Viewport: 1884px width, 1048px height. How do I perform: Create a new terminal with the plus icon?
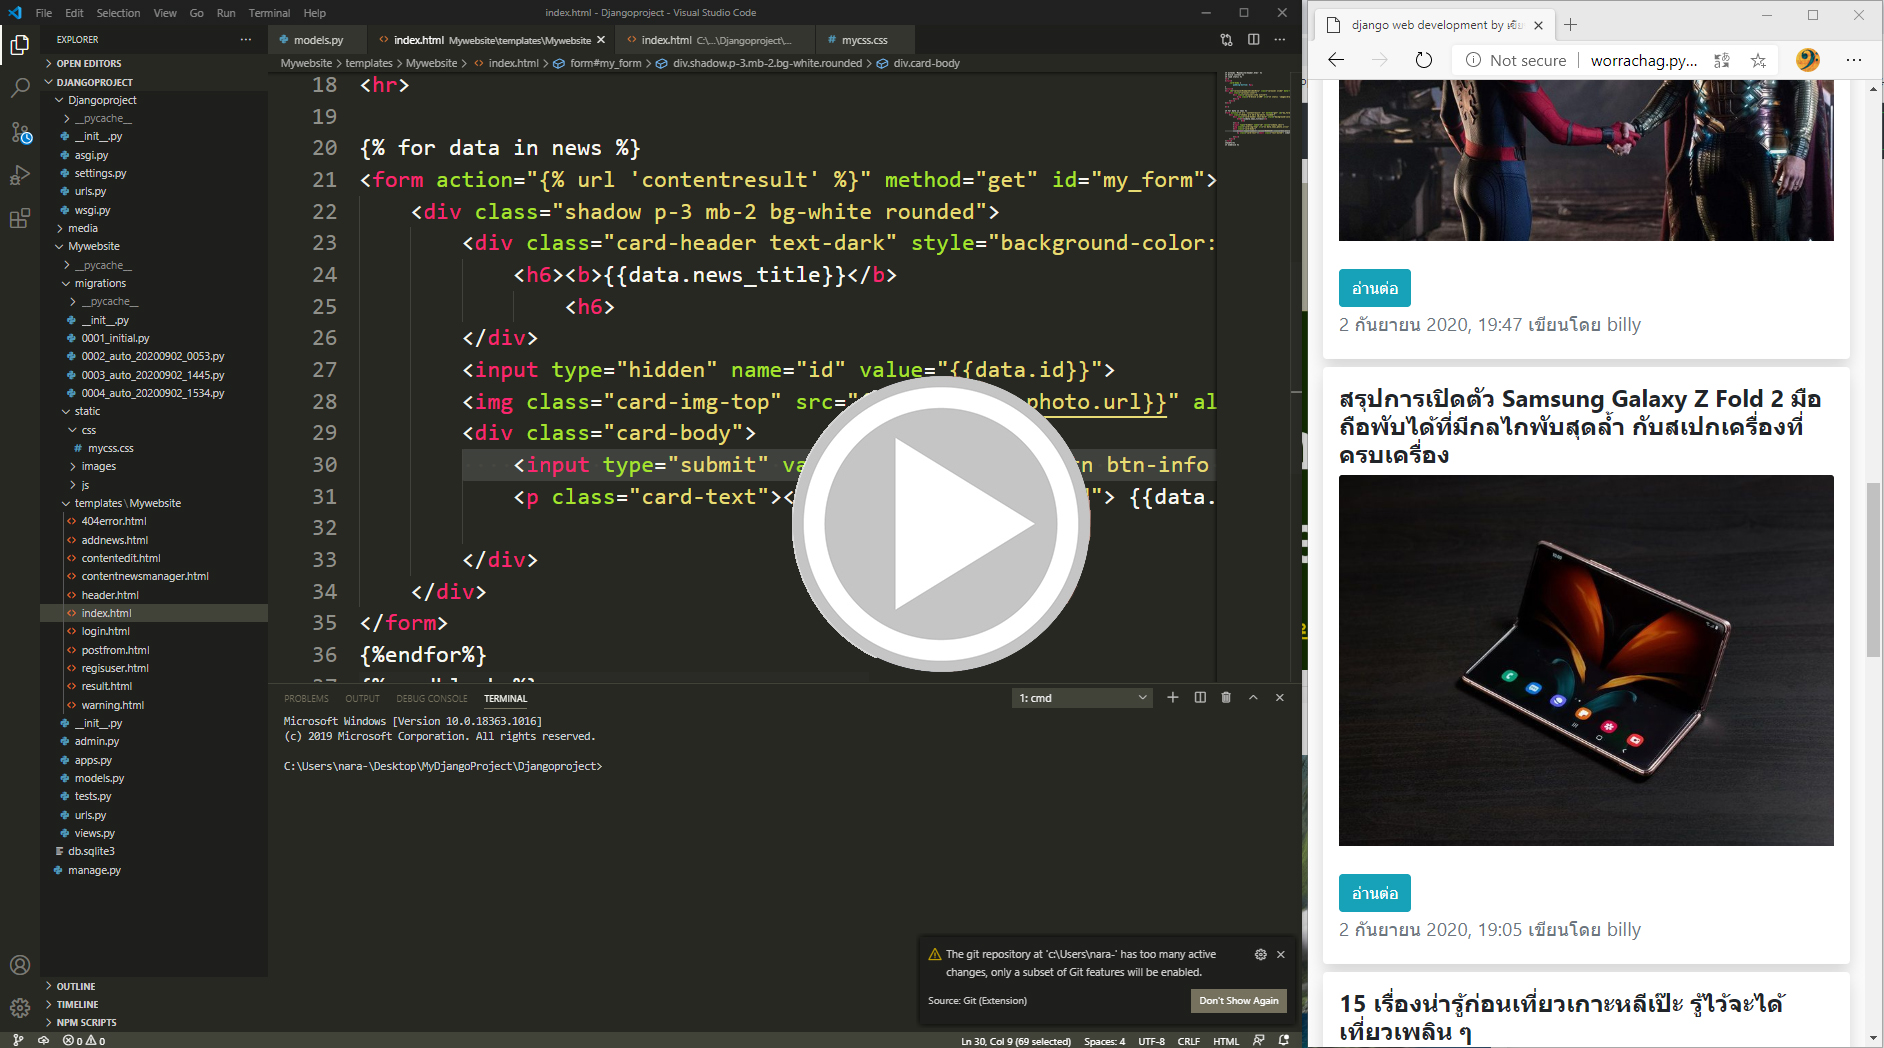(x=1172, y=697)
